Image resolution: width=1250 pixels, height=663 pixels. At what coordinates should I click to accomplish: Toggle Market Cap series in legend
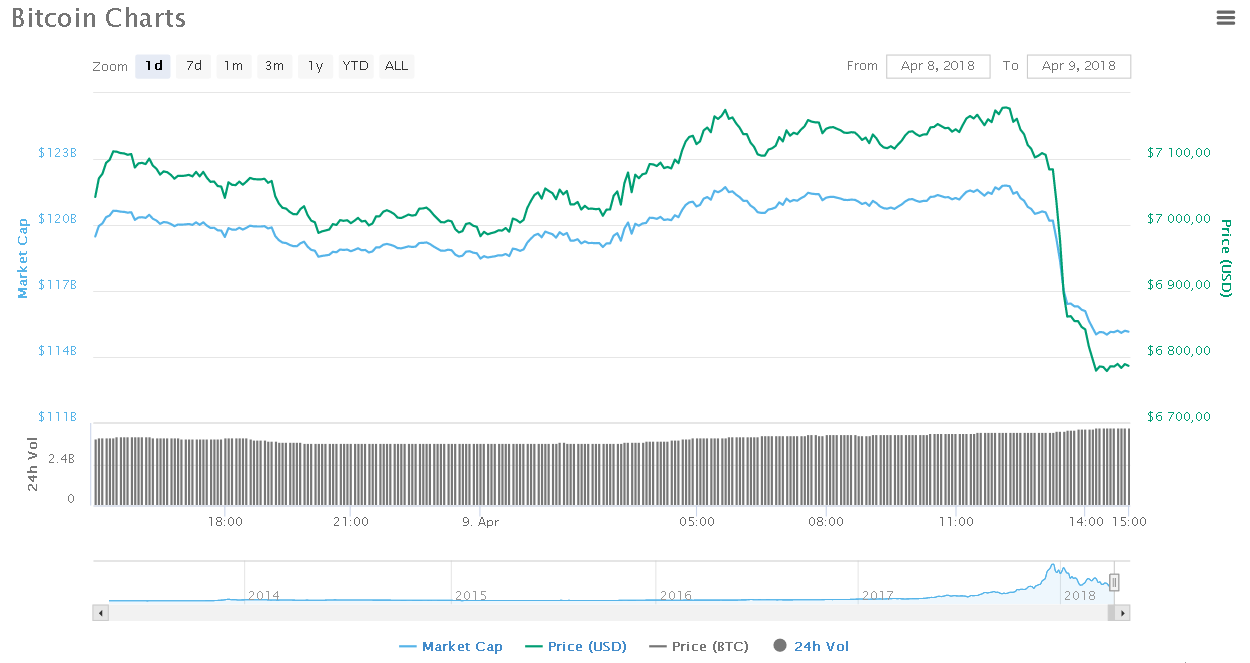pos(451,647)
